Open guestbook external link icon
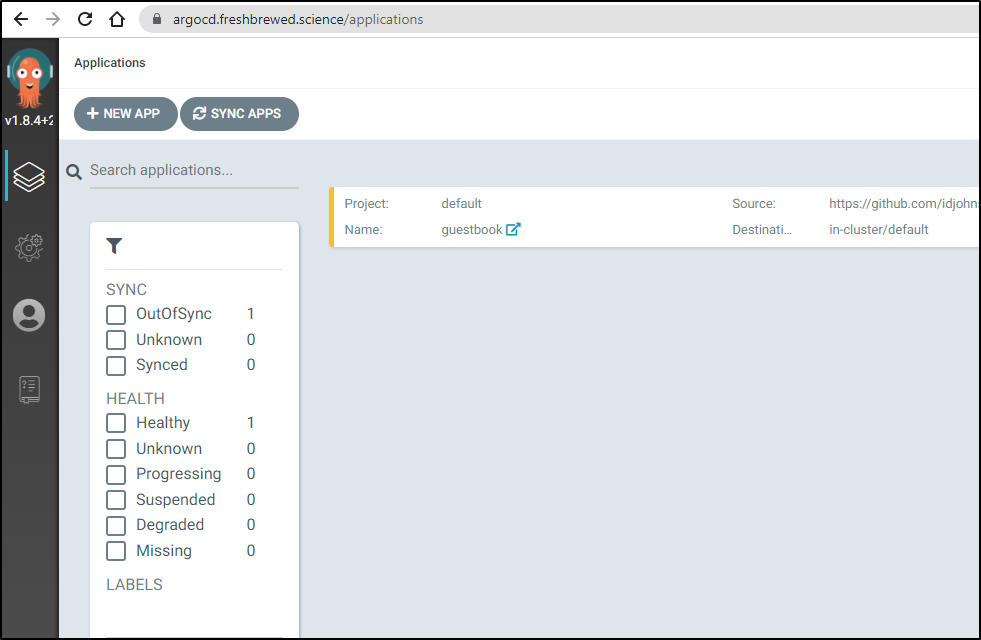The height and width of the screenshot is (640, 981). pos(513,230)
